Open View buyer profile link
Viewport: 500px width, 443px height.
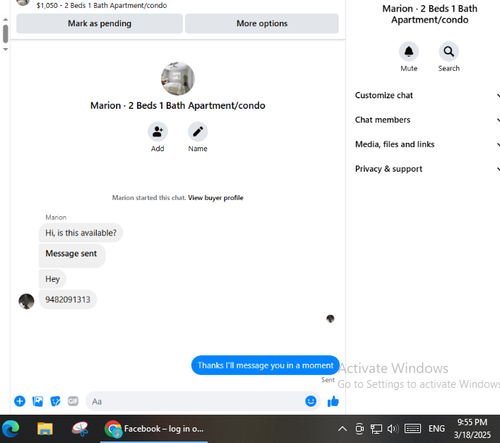point(215,198)
